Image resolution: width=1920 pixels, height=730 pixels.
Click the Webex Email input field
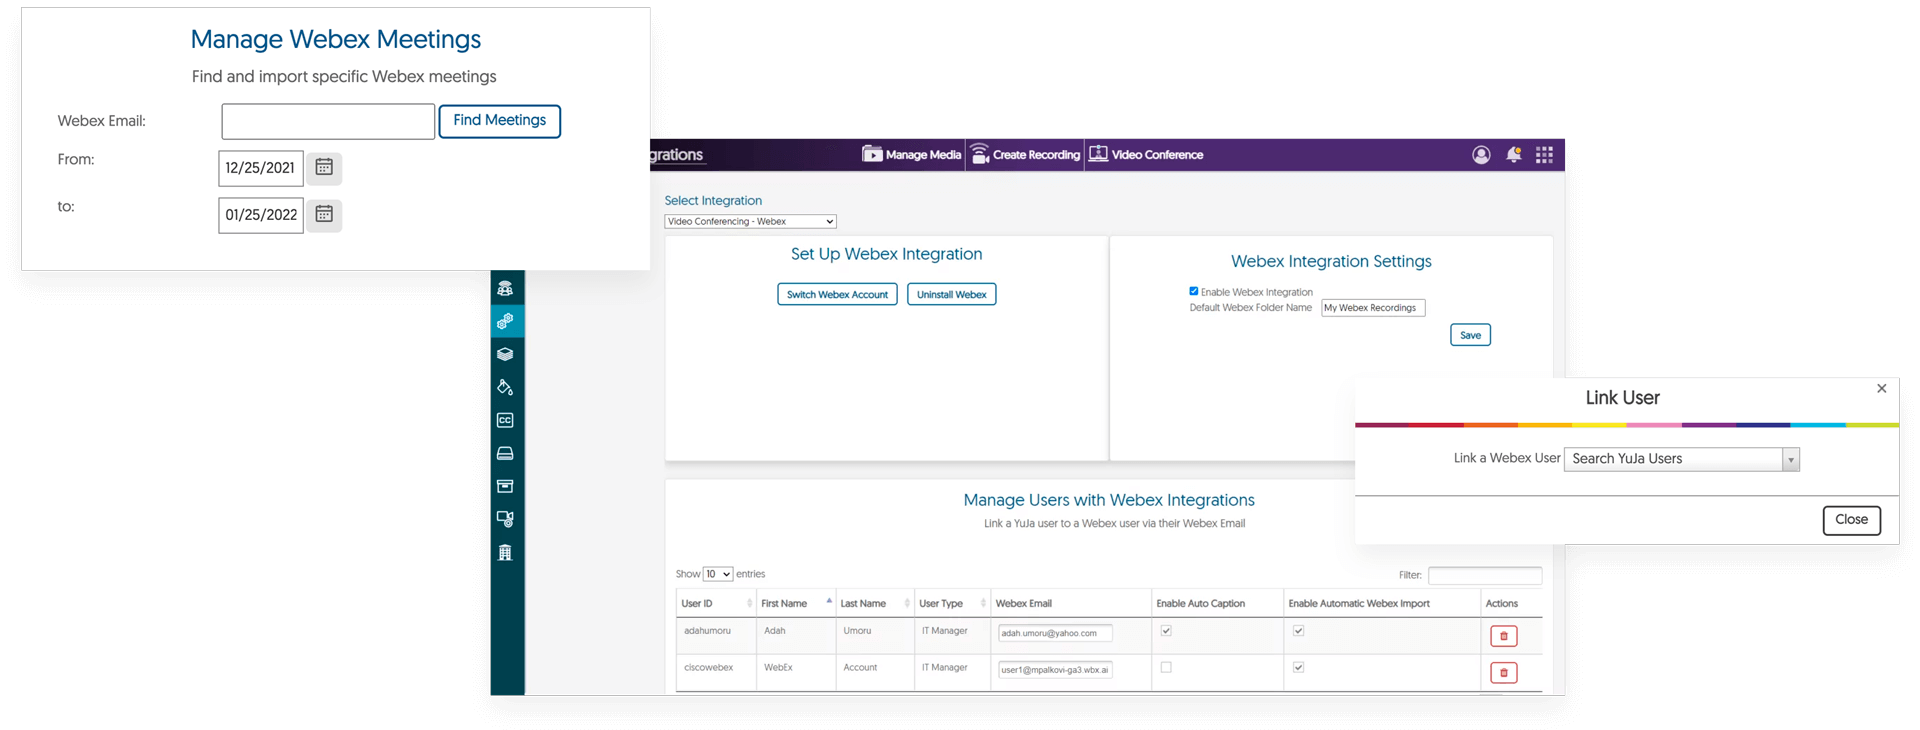328,121
